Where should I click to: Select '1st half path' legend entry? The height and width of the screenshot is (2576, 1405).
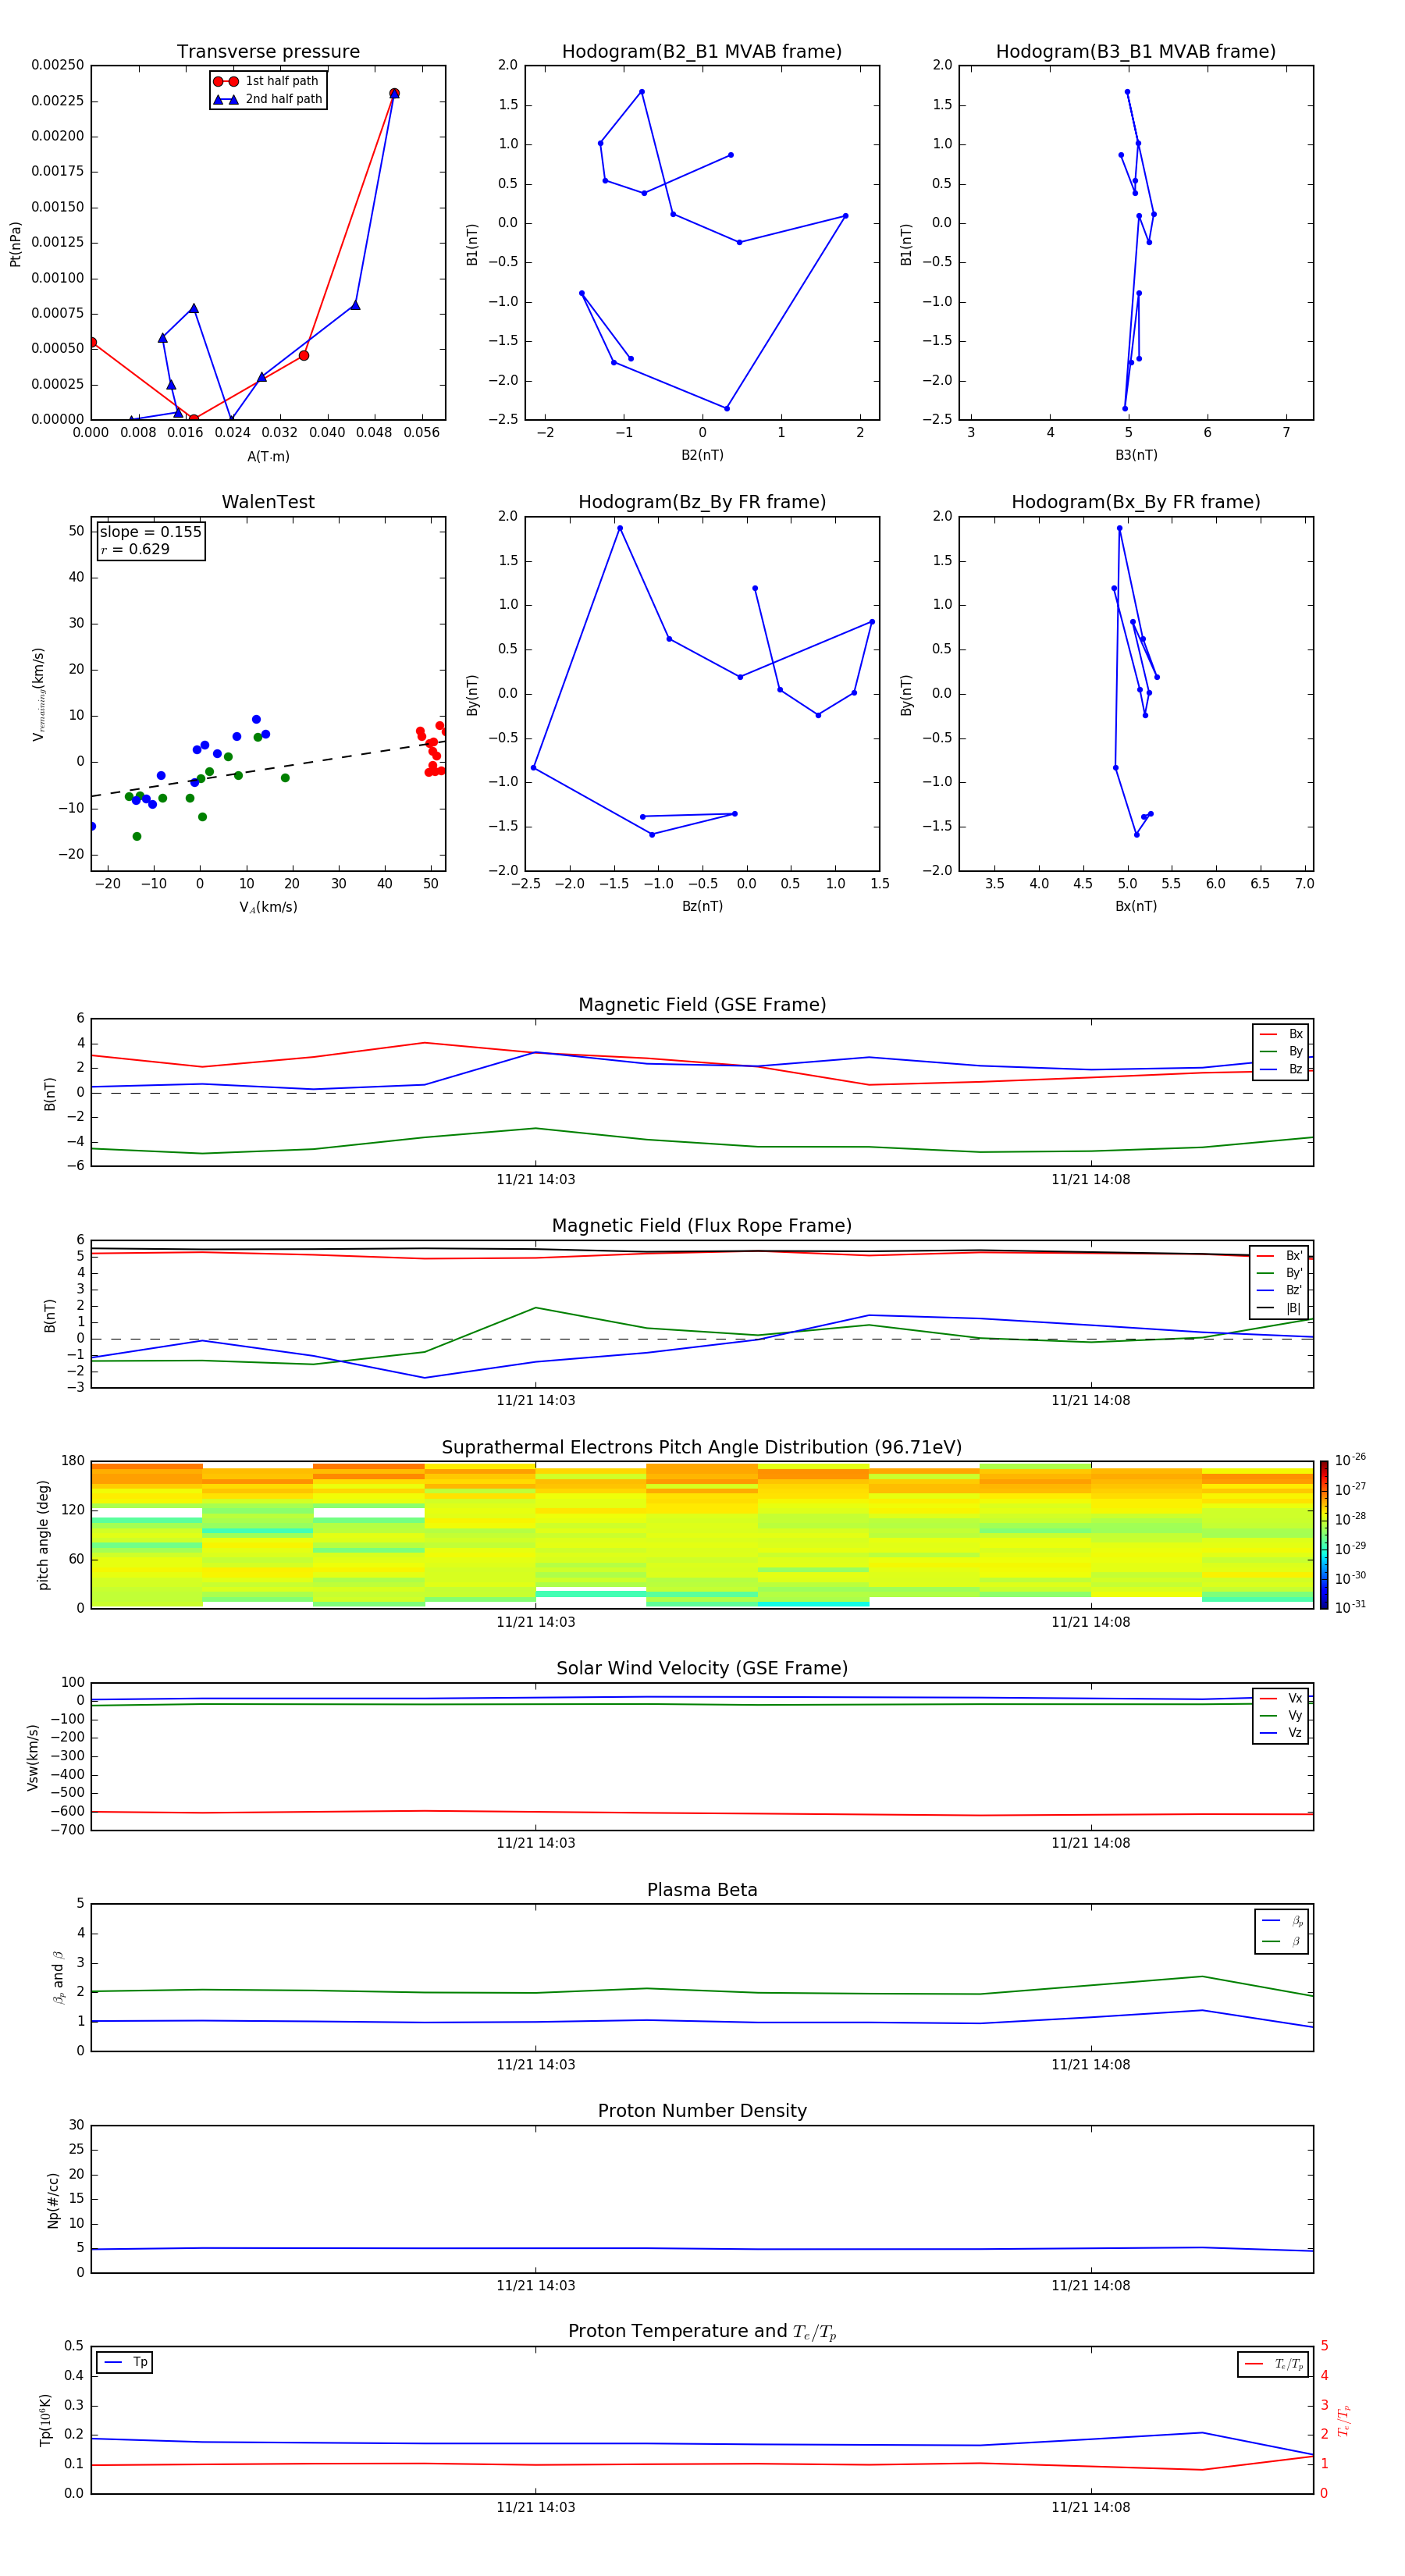tap(267, 81)
